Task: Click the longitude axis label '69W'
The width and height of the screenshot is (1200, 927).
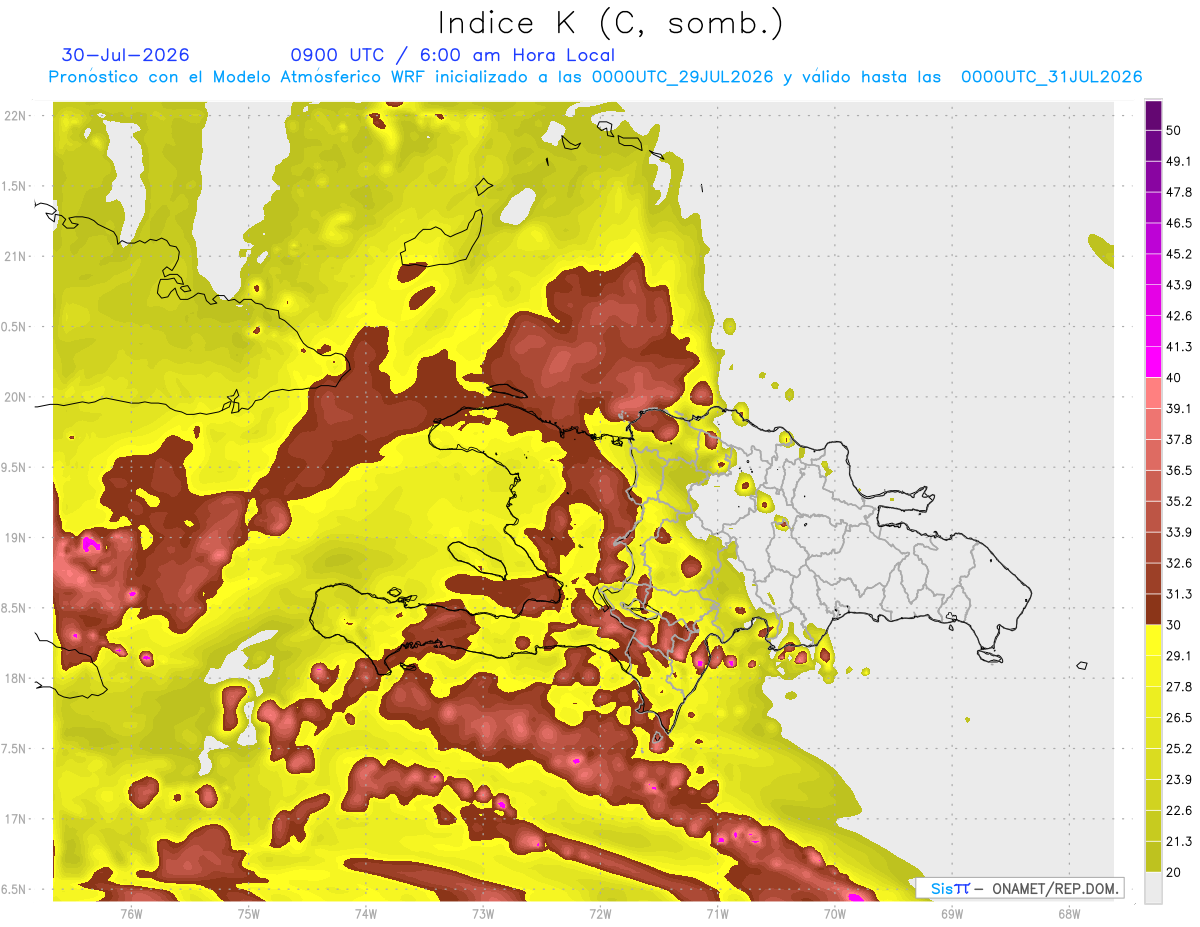Action: [951, 912]
